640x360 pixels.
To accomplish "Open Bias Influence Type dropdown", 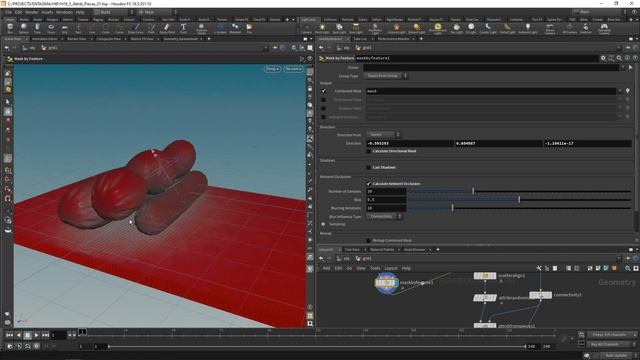I will tap(384, 216).
